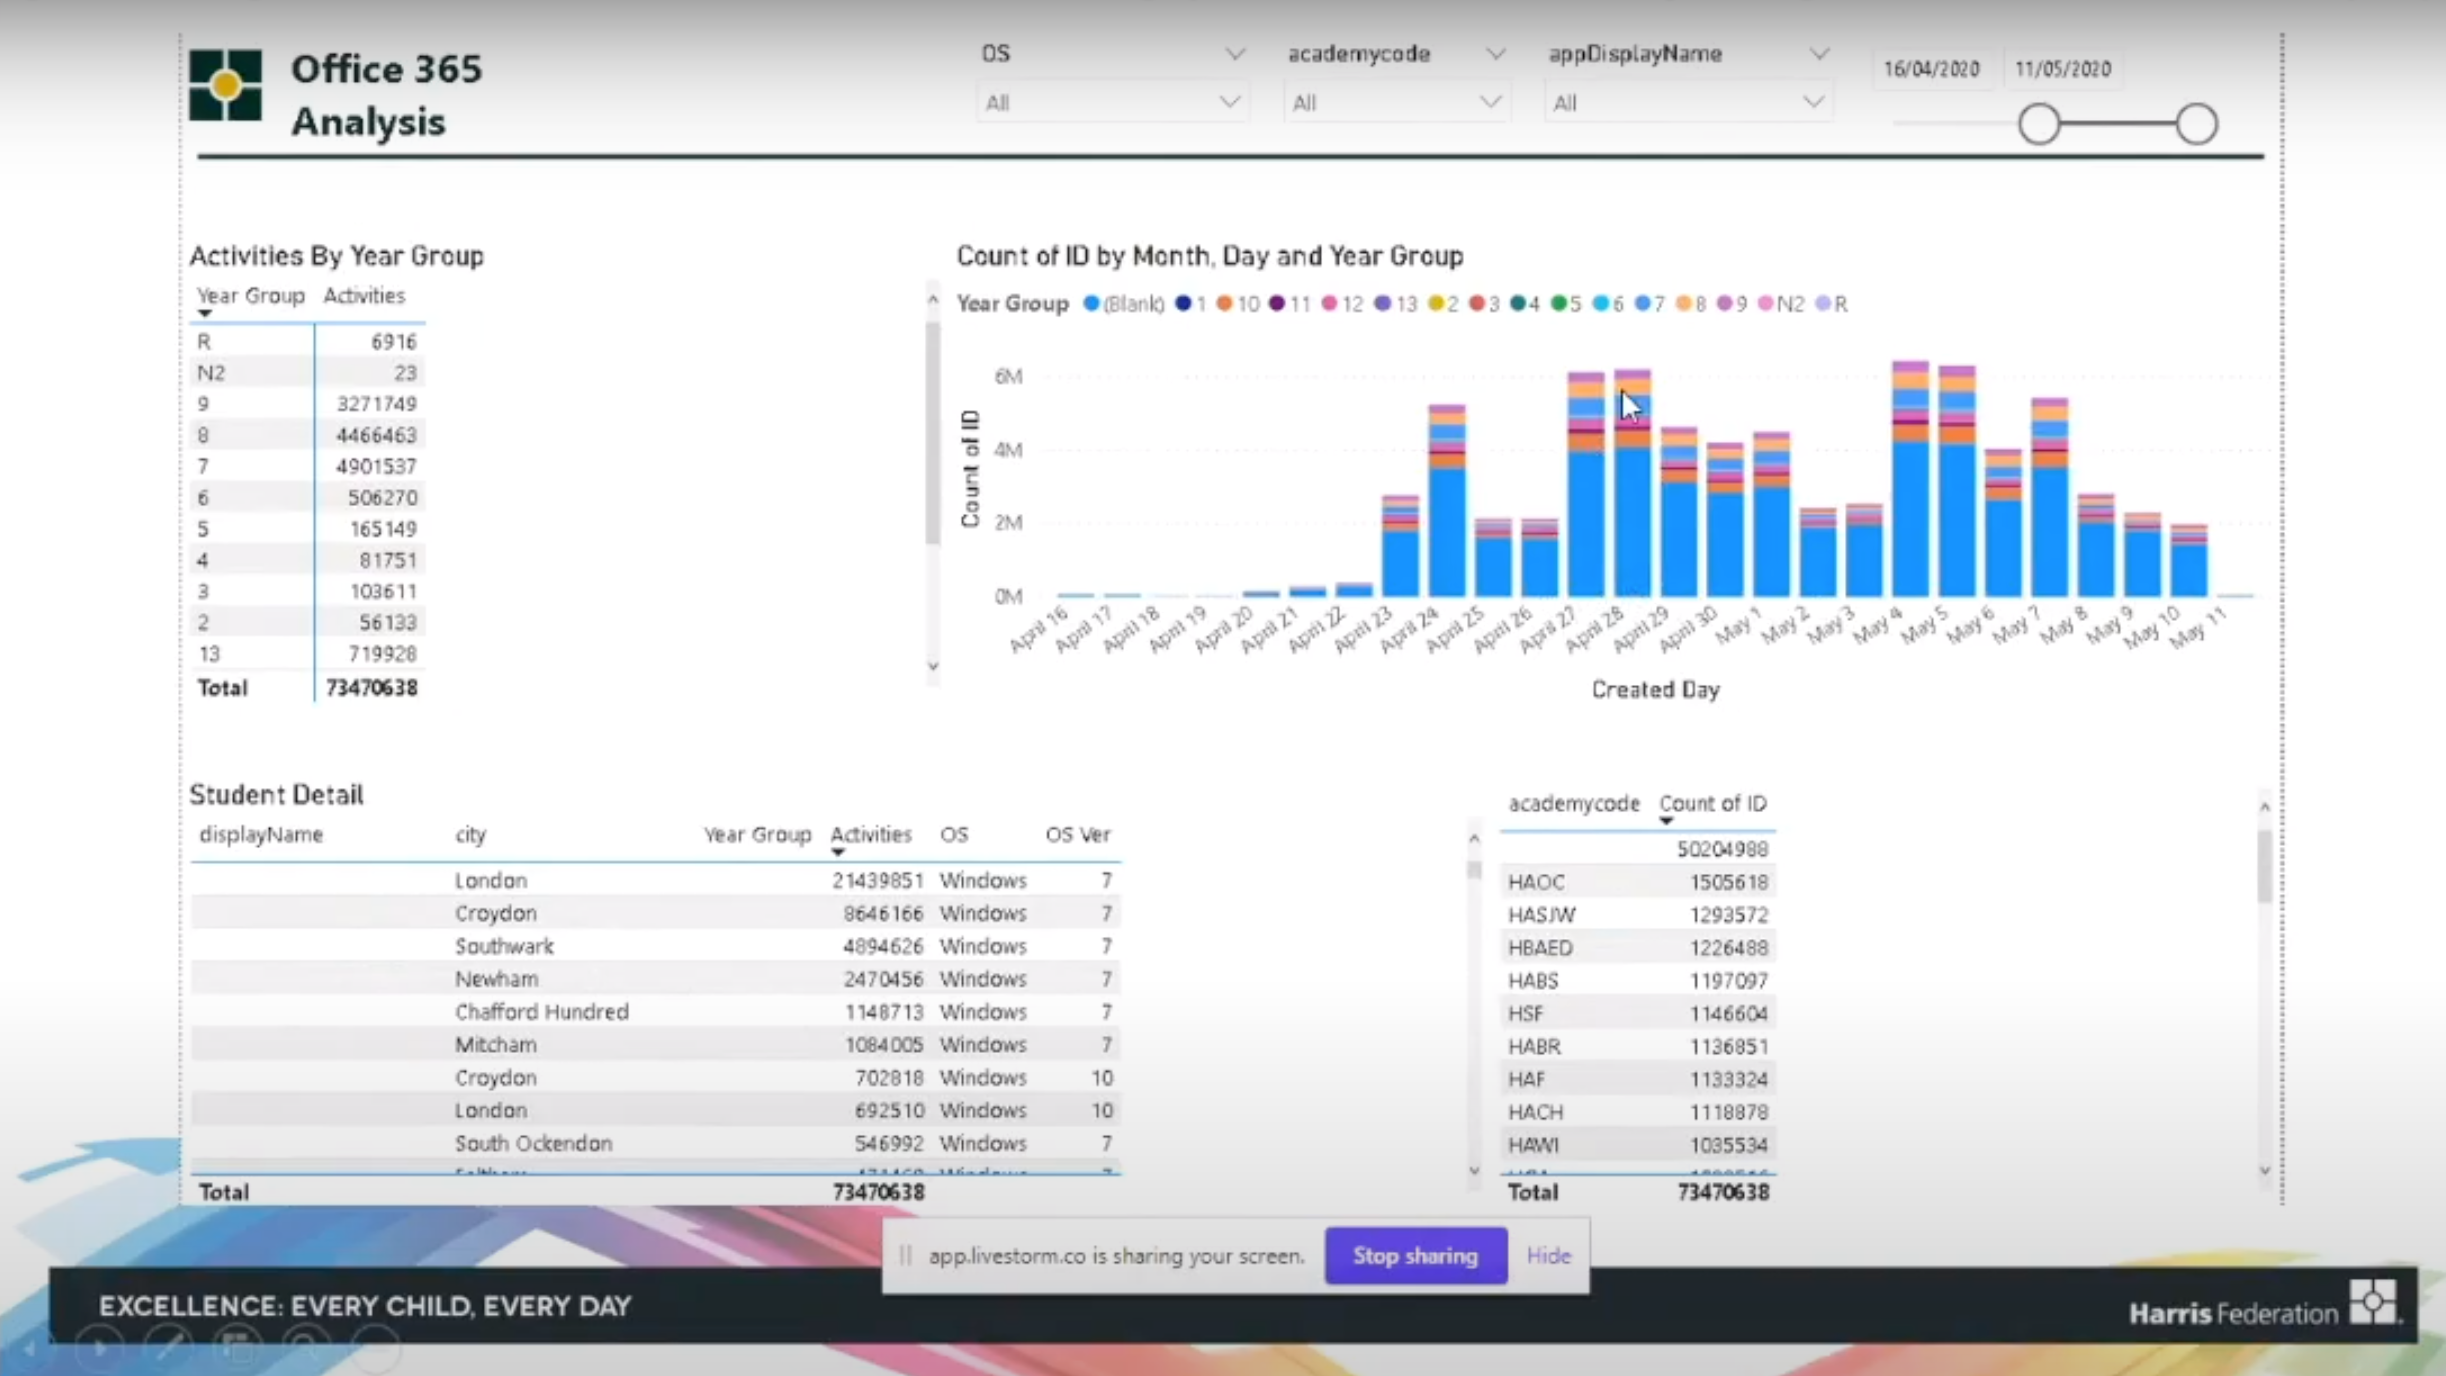This screenshot has height=1376, width=2446.
Task: Click the next slide arrow control
Action: pos(100,1348)
